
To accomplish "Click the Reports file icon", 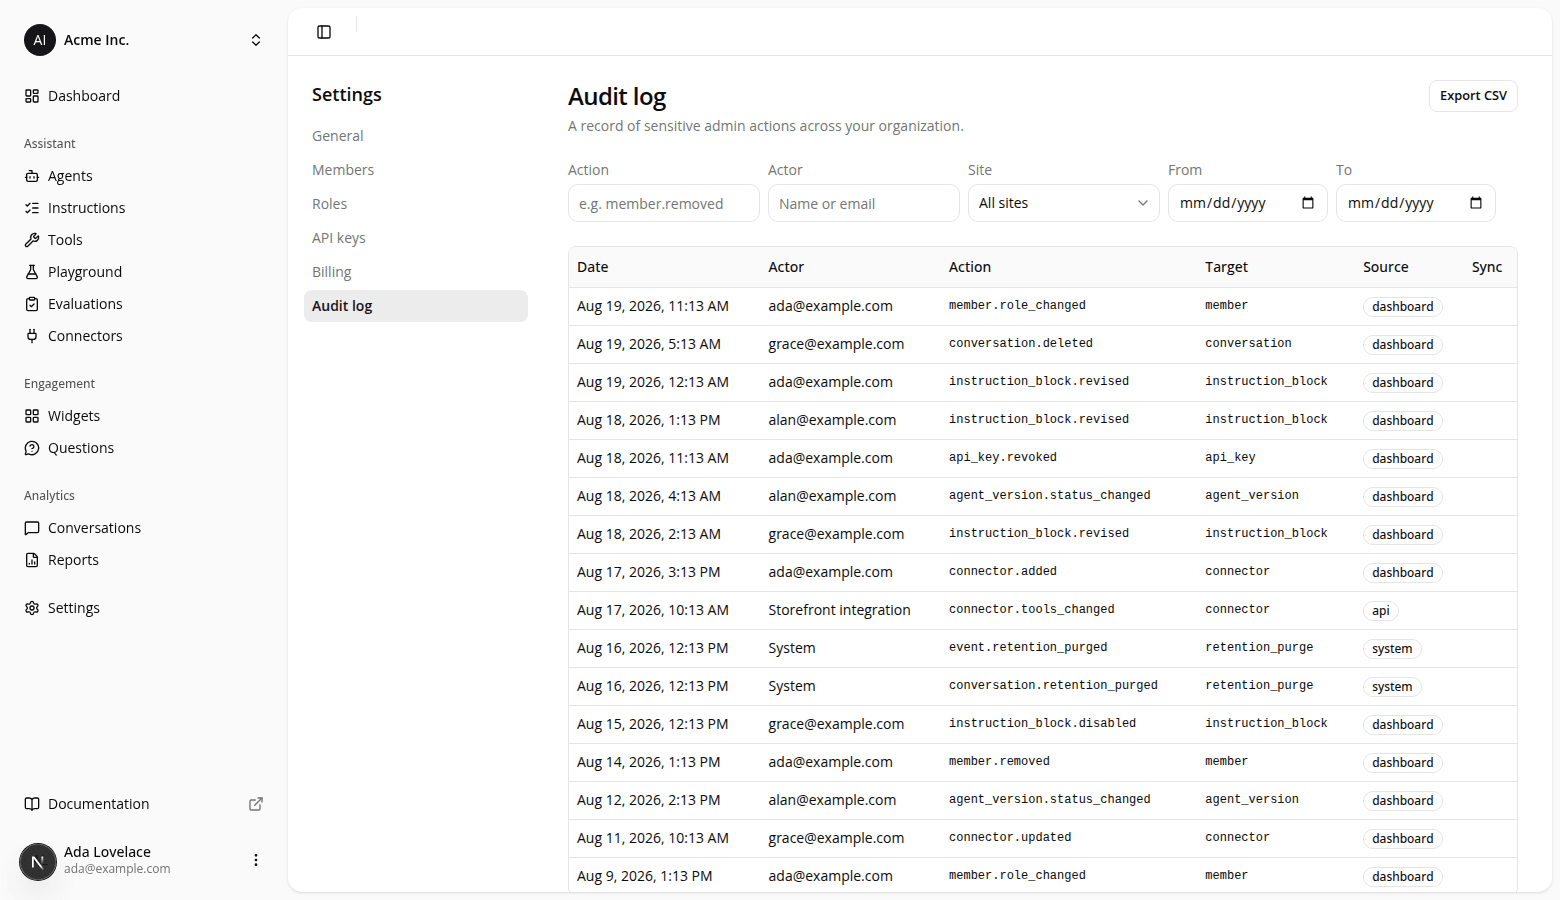I will [x=32, y=560].
